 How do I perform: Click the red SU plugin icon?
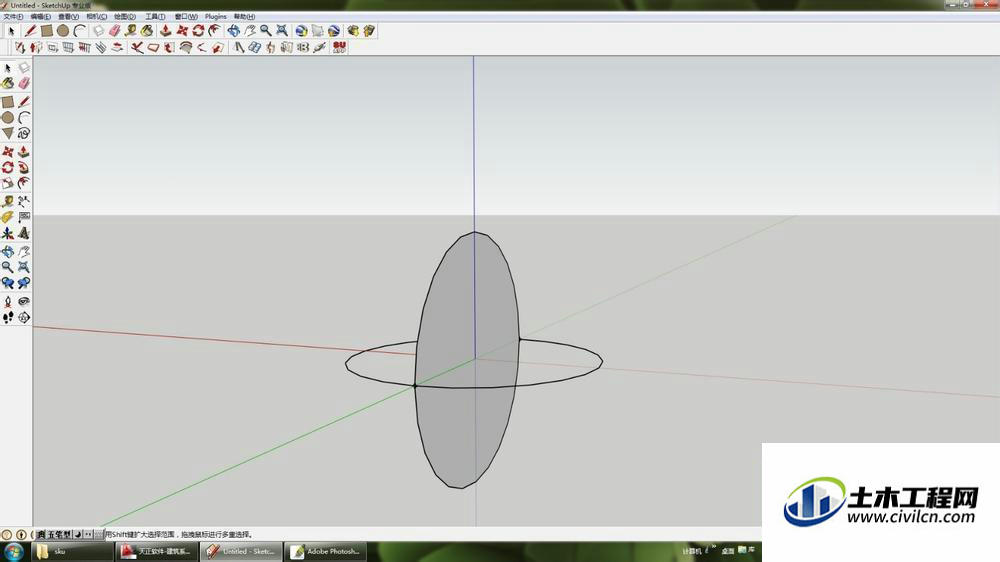339,47
